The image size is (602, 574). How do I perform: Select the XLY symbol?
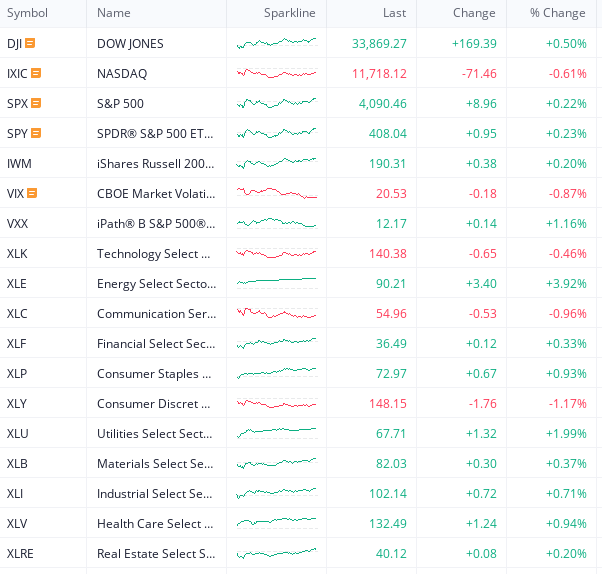(x=17, y=404)
